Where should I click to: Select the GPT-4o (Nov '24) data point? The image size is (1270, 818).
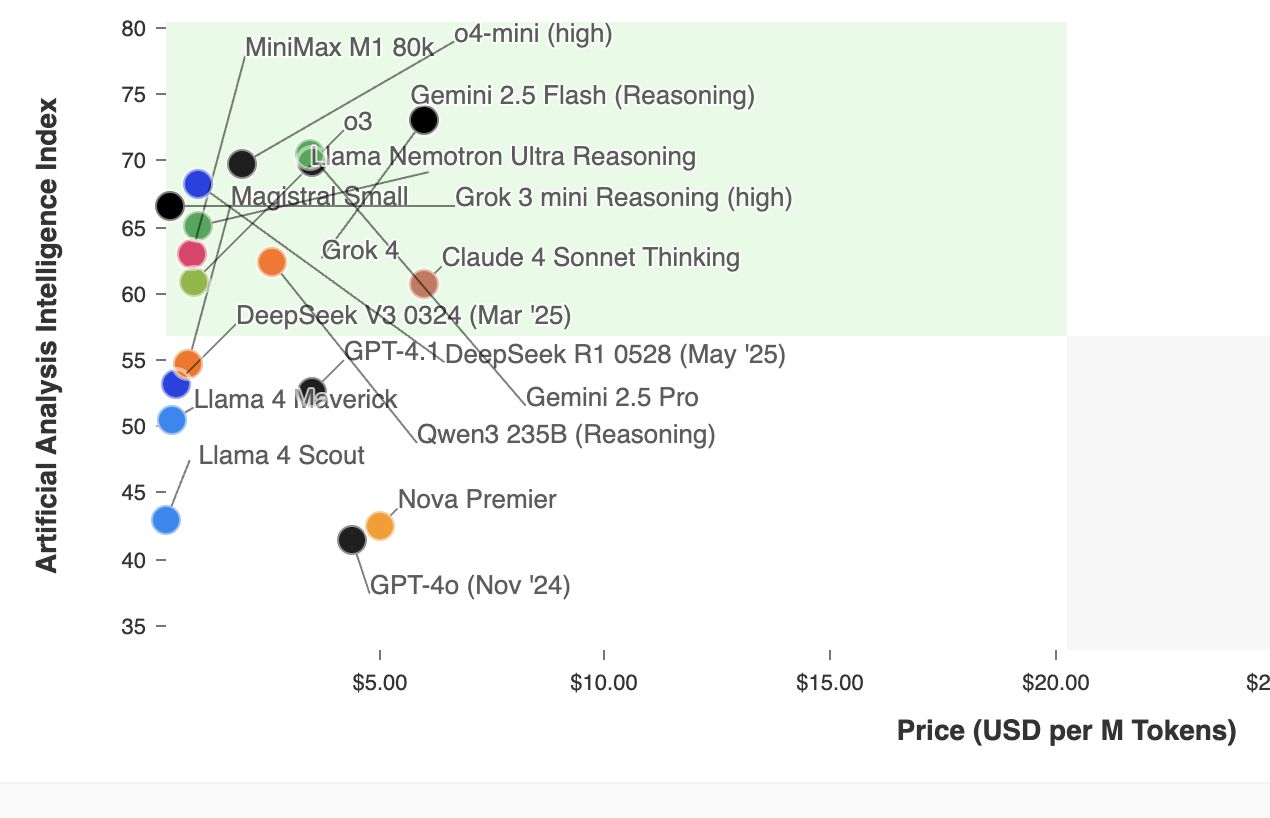pyautogui.click(x=352, y=540)
